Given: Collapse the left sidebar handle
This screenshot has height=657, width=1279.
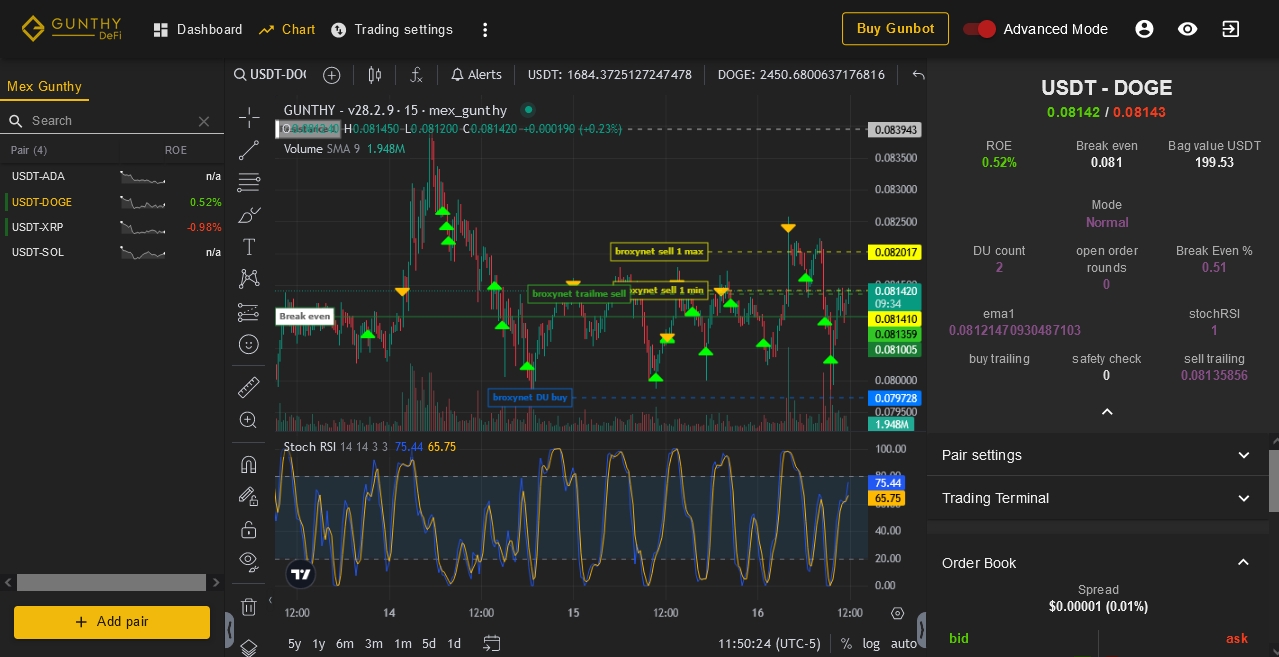Looking at the screenshot, I should 230,630.
